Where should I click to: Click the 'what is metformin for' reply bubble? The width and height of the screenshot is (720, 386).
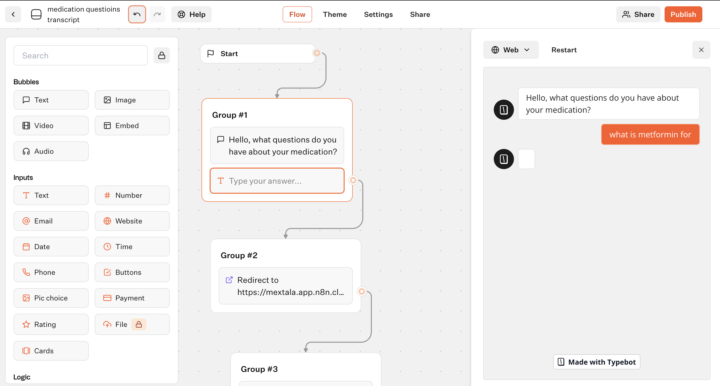pyautogui.click(x=650, y=134)
